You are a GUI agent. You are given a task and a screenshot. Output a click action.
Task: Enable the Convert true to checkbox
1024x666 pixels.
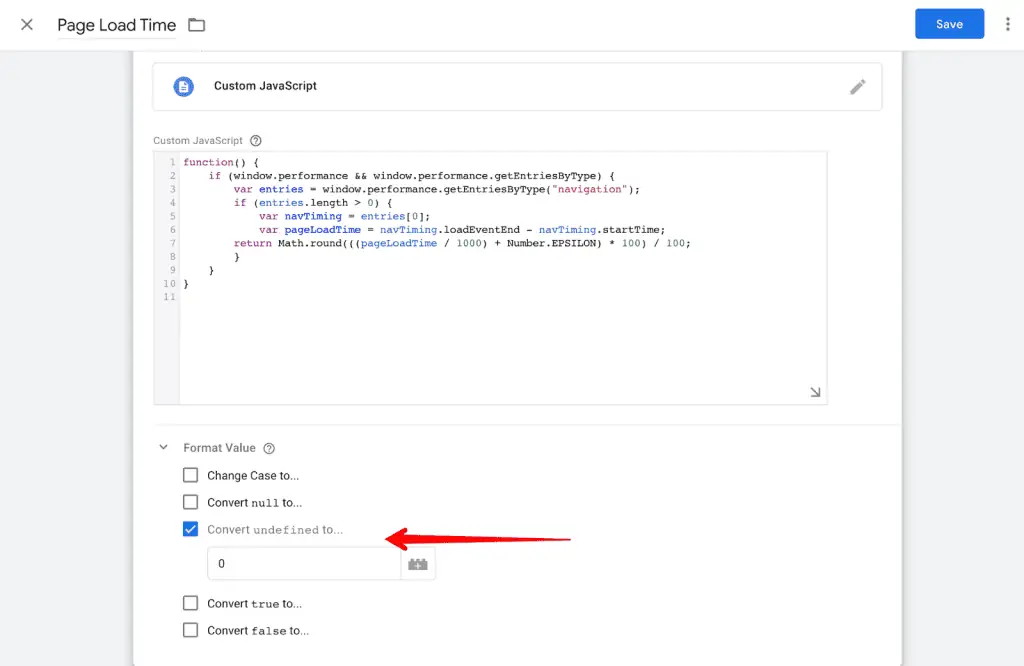coord(191,604)
